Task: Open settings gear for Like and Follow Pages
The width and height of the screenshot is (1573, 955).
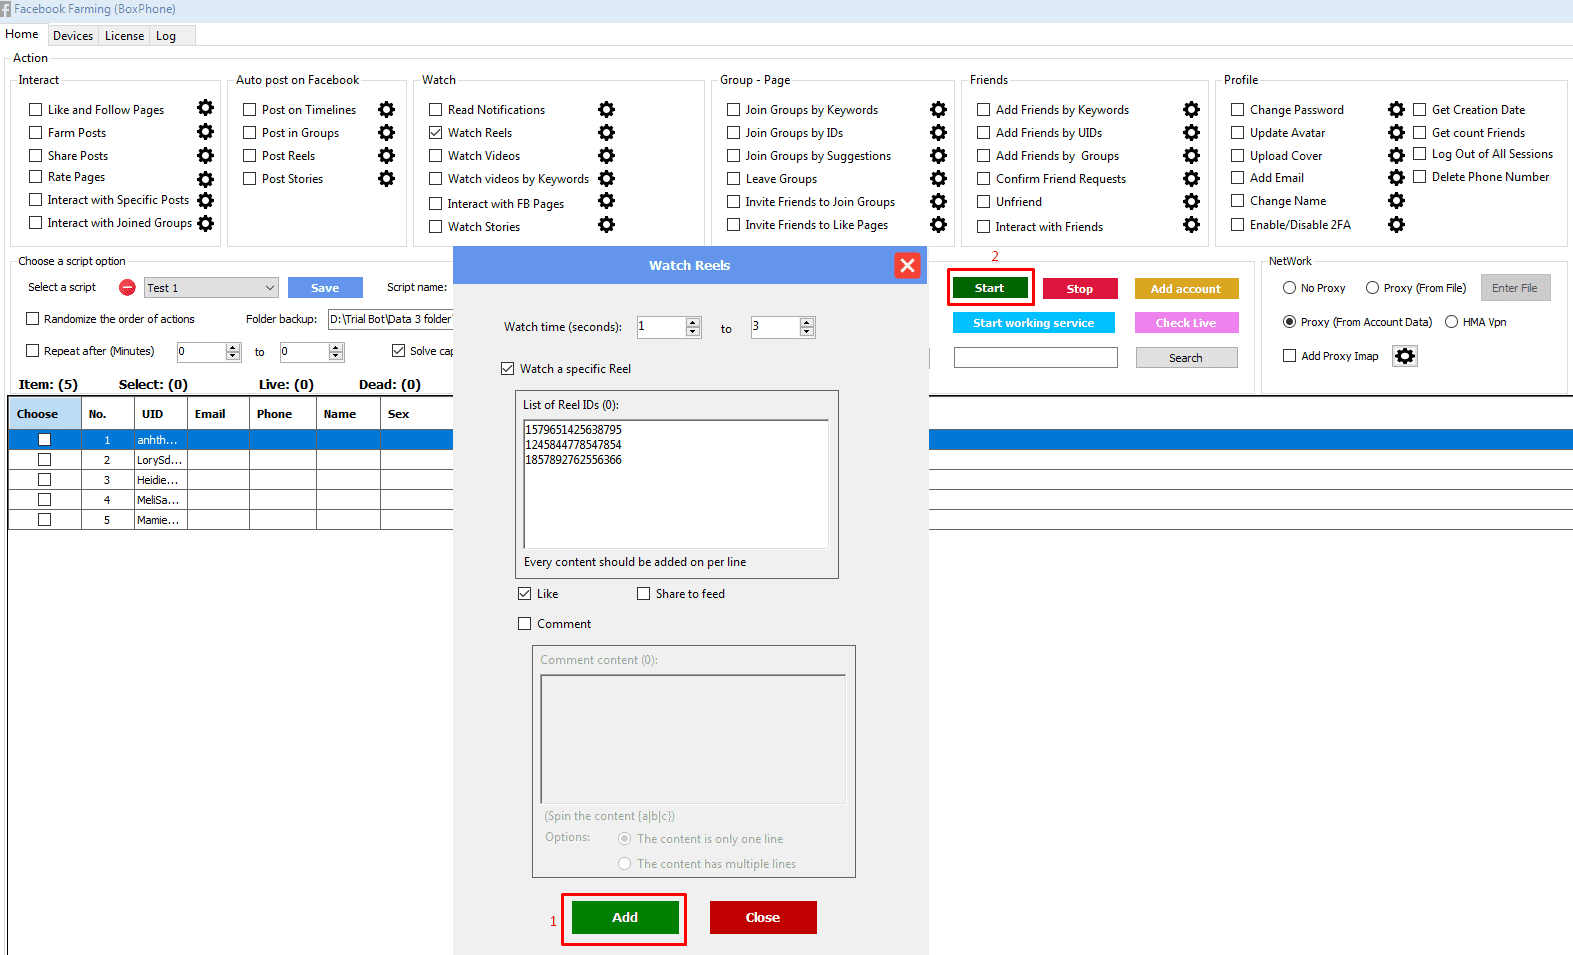Action: (x=205, y=108)
